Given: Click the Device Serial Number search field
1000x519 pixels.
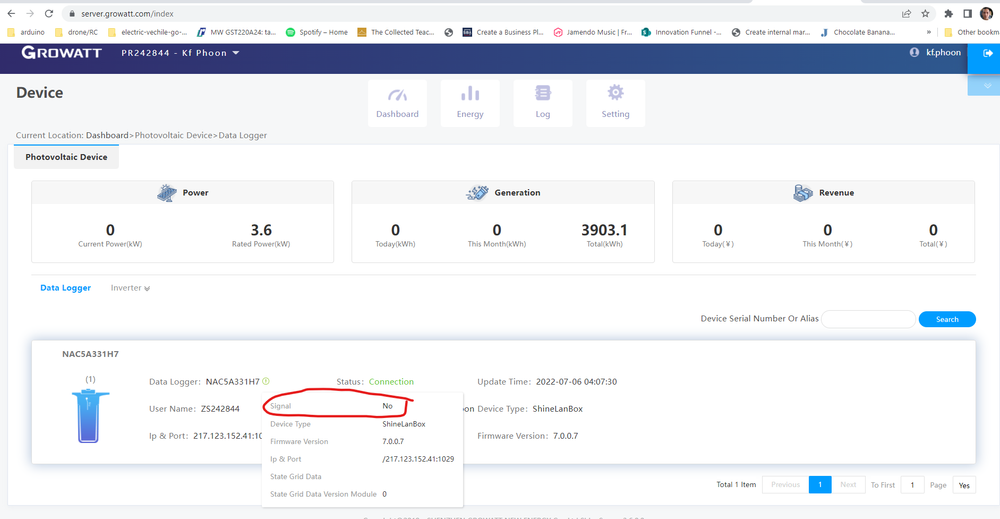Looking at the screenshot, I should 868,319.
